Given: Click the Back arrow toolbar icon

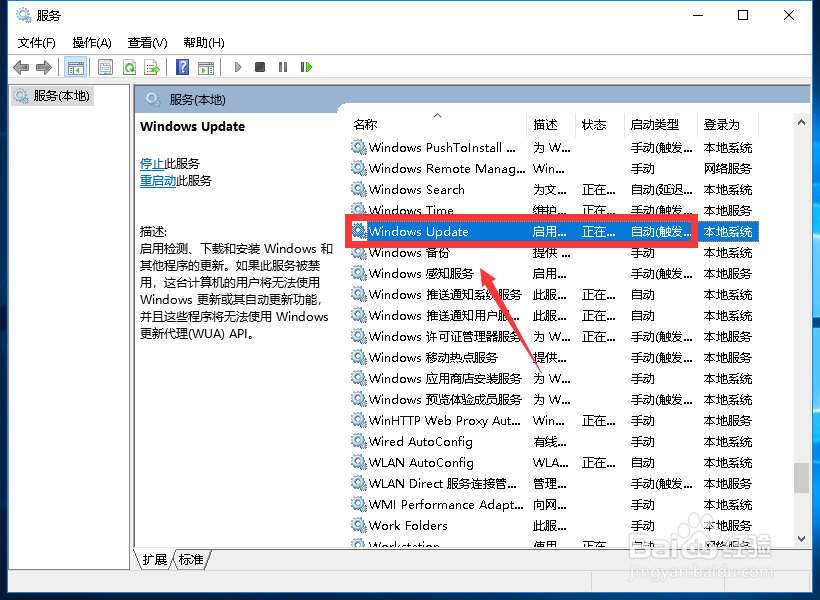Looking at the screenshot, I should point(21,67).
